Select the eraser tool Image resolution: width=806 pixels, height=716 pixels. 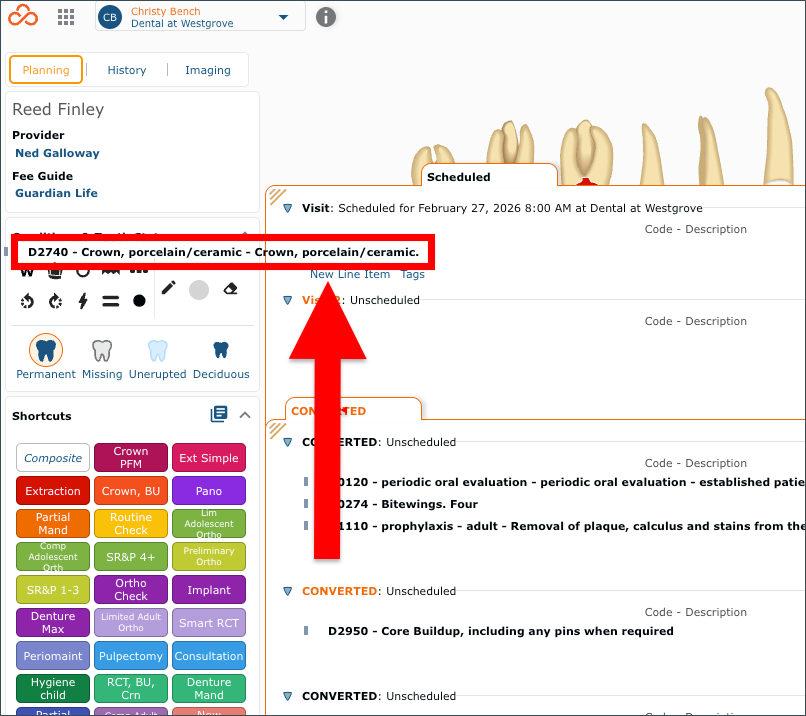(230, 289)
